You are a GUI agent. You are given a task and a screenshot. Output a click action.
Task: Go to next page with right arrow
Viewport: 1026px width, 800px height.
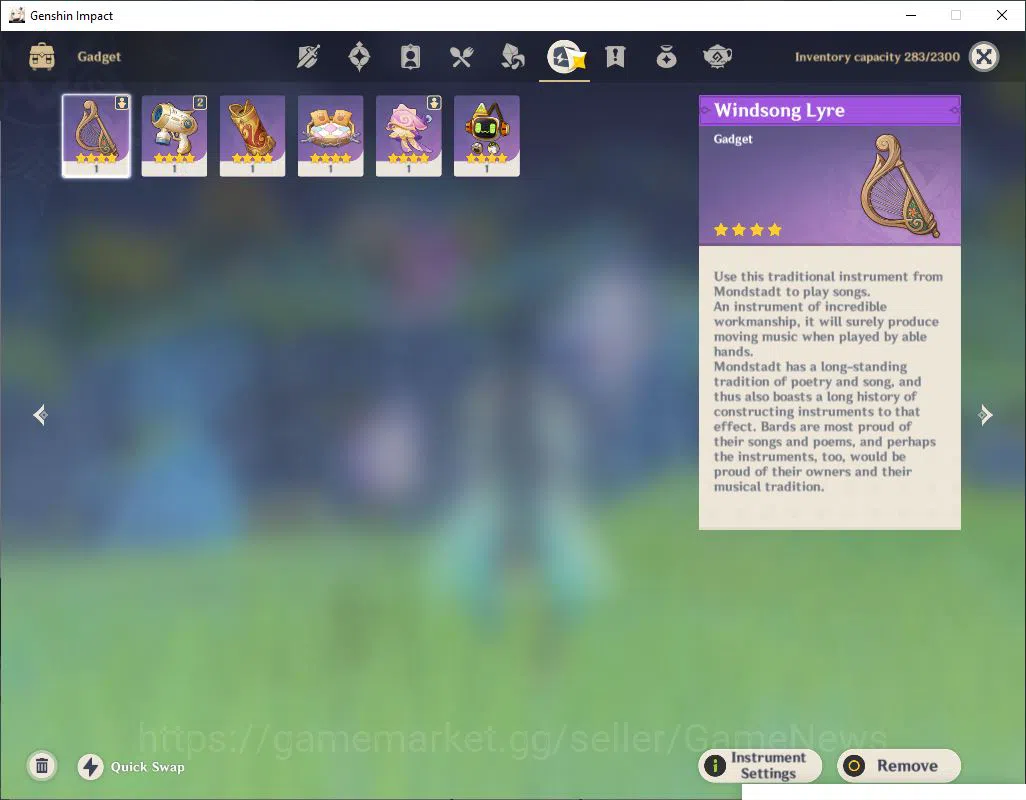click(x=985, y=415)
